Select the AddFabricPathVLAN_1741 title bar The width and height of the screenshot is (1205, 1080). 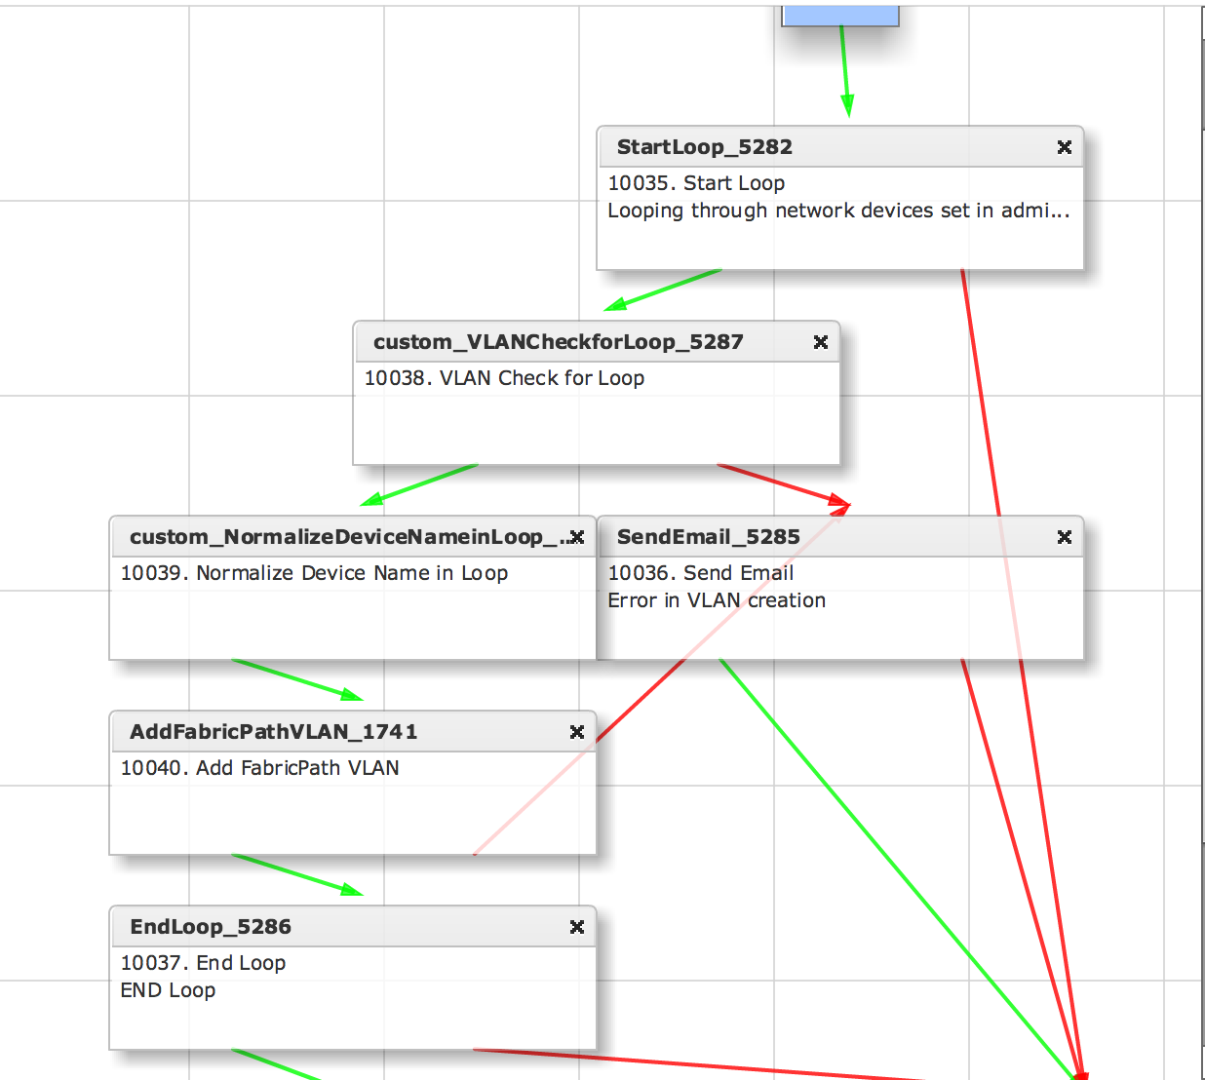pos(353,732)
